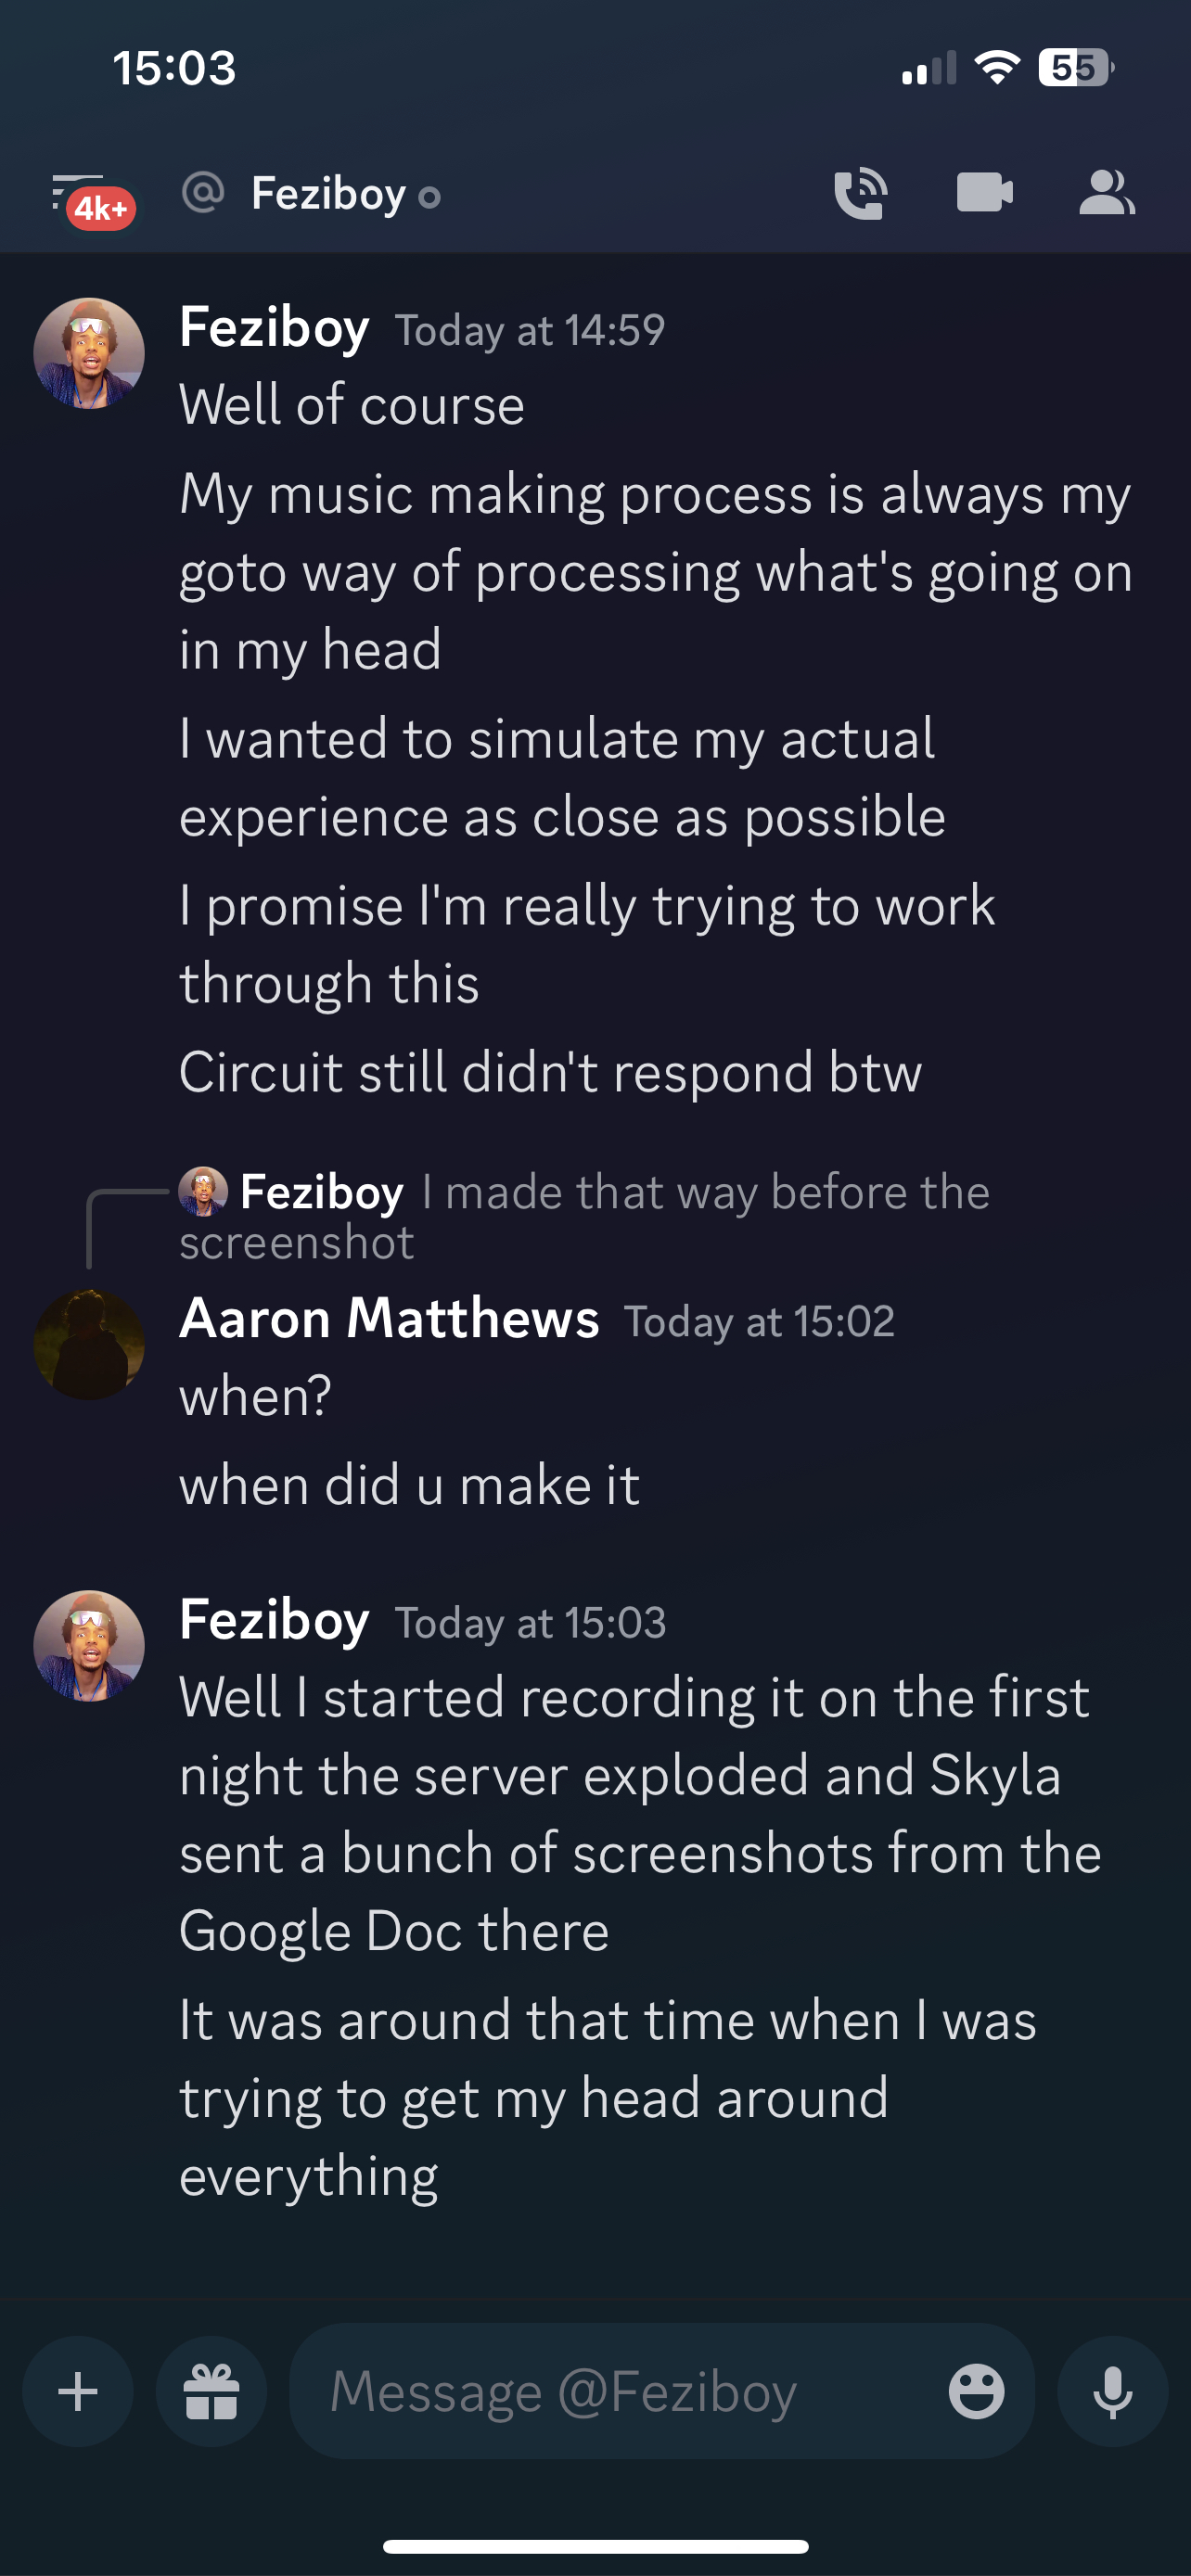Tap the microphone voice message icon
Image resolution: width=1191 pixels, height=2576 pixels.
point(1112,2391)
